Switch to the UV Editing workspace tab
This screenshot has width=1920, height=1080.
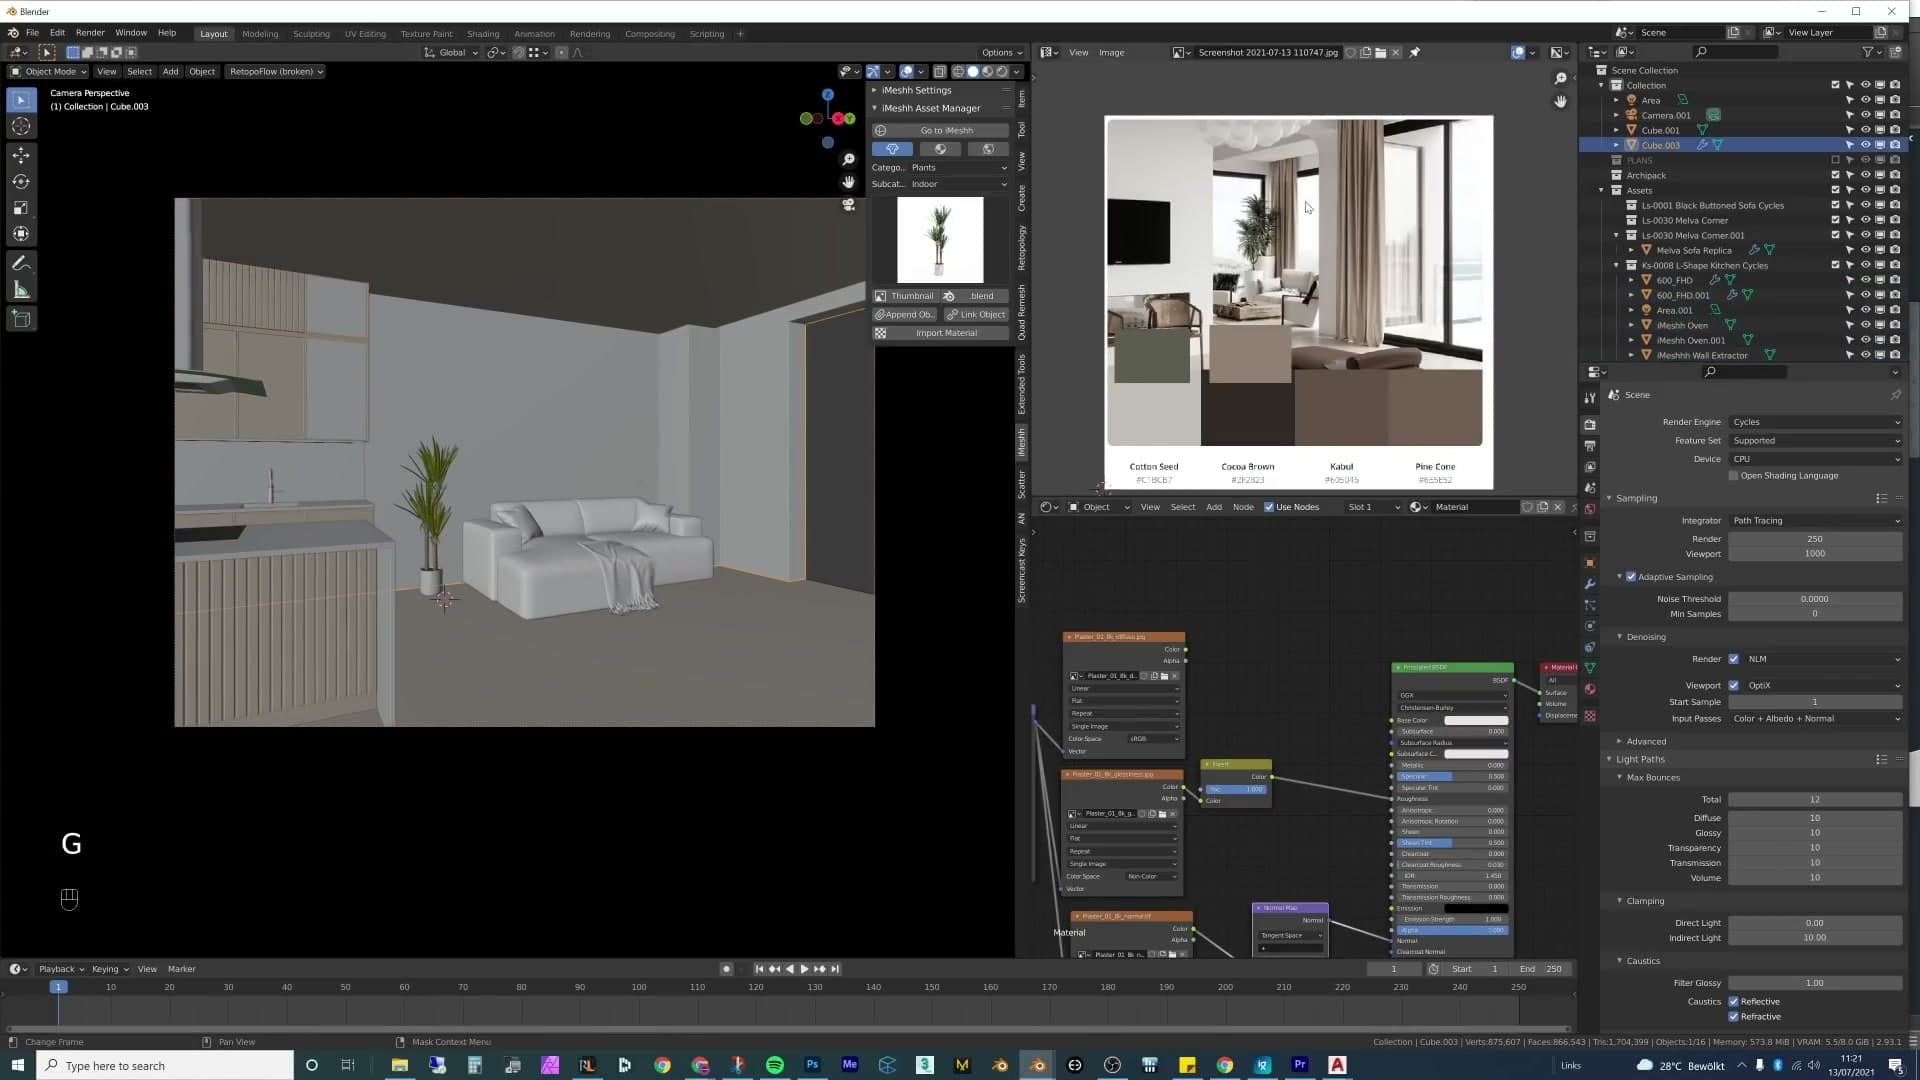[365, 34]
